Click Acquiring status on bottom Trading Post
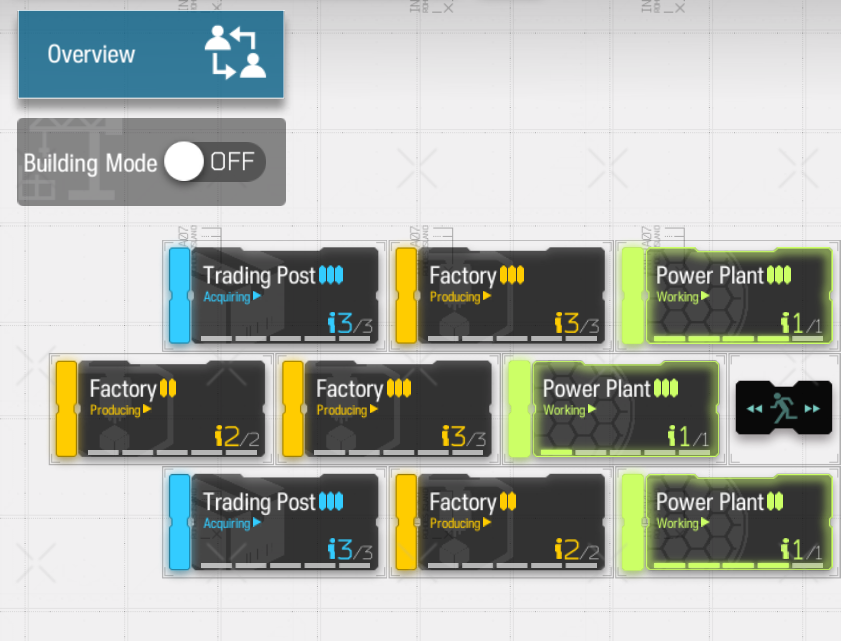This screenshot has width=841, height=641. 232,523
